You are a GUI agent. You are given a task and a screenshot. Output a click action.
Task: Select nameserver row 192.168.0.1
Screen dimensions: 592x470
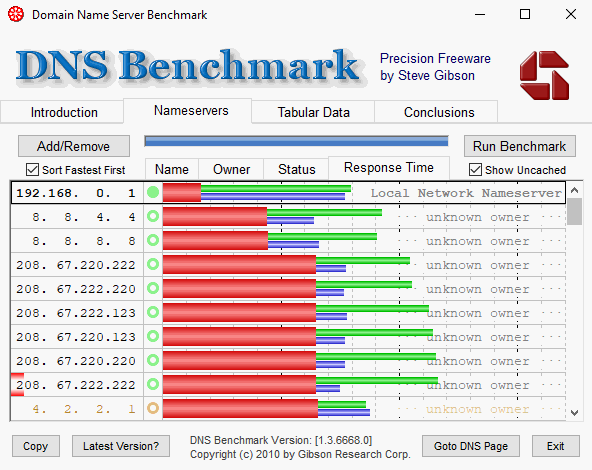pyautogui.click(x=288, y=193)
